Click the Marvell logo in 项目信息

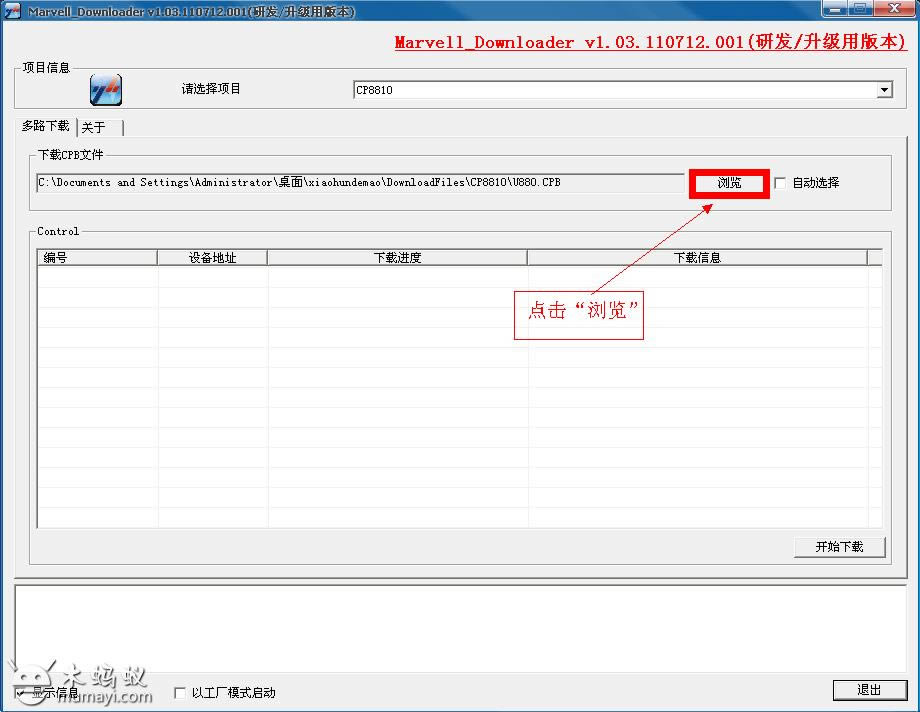pyautogui.click(x=105, y=90)
